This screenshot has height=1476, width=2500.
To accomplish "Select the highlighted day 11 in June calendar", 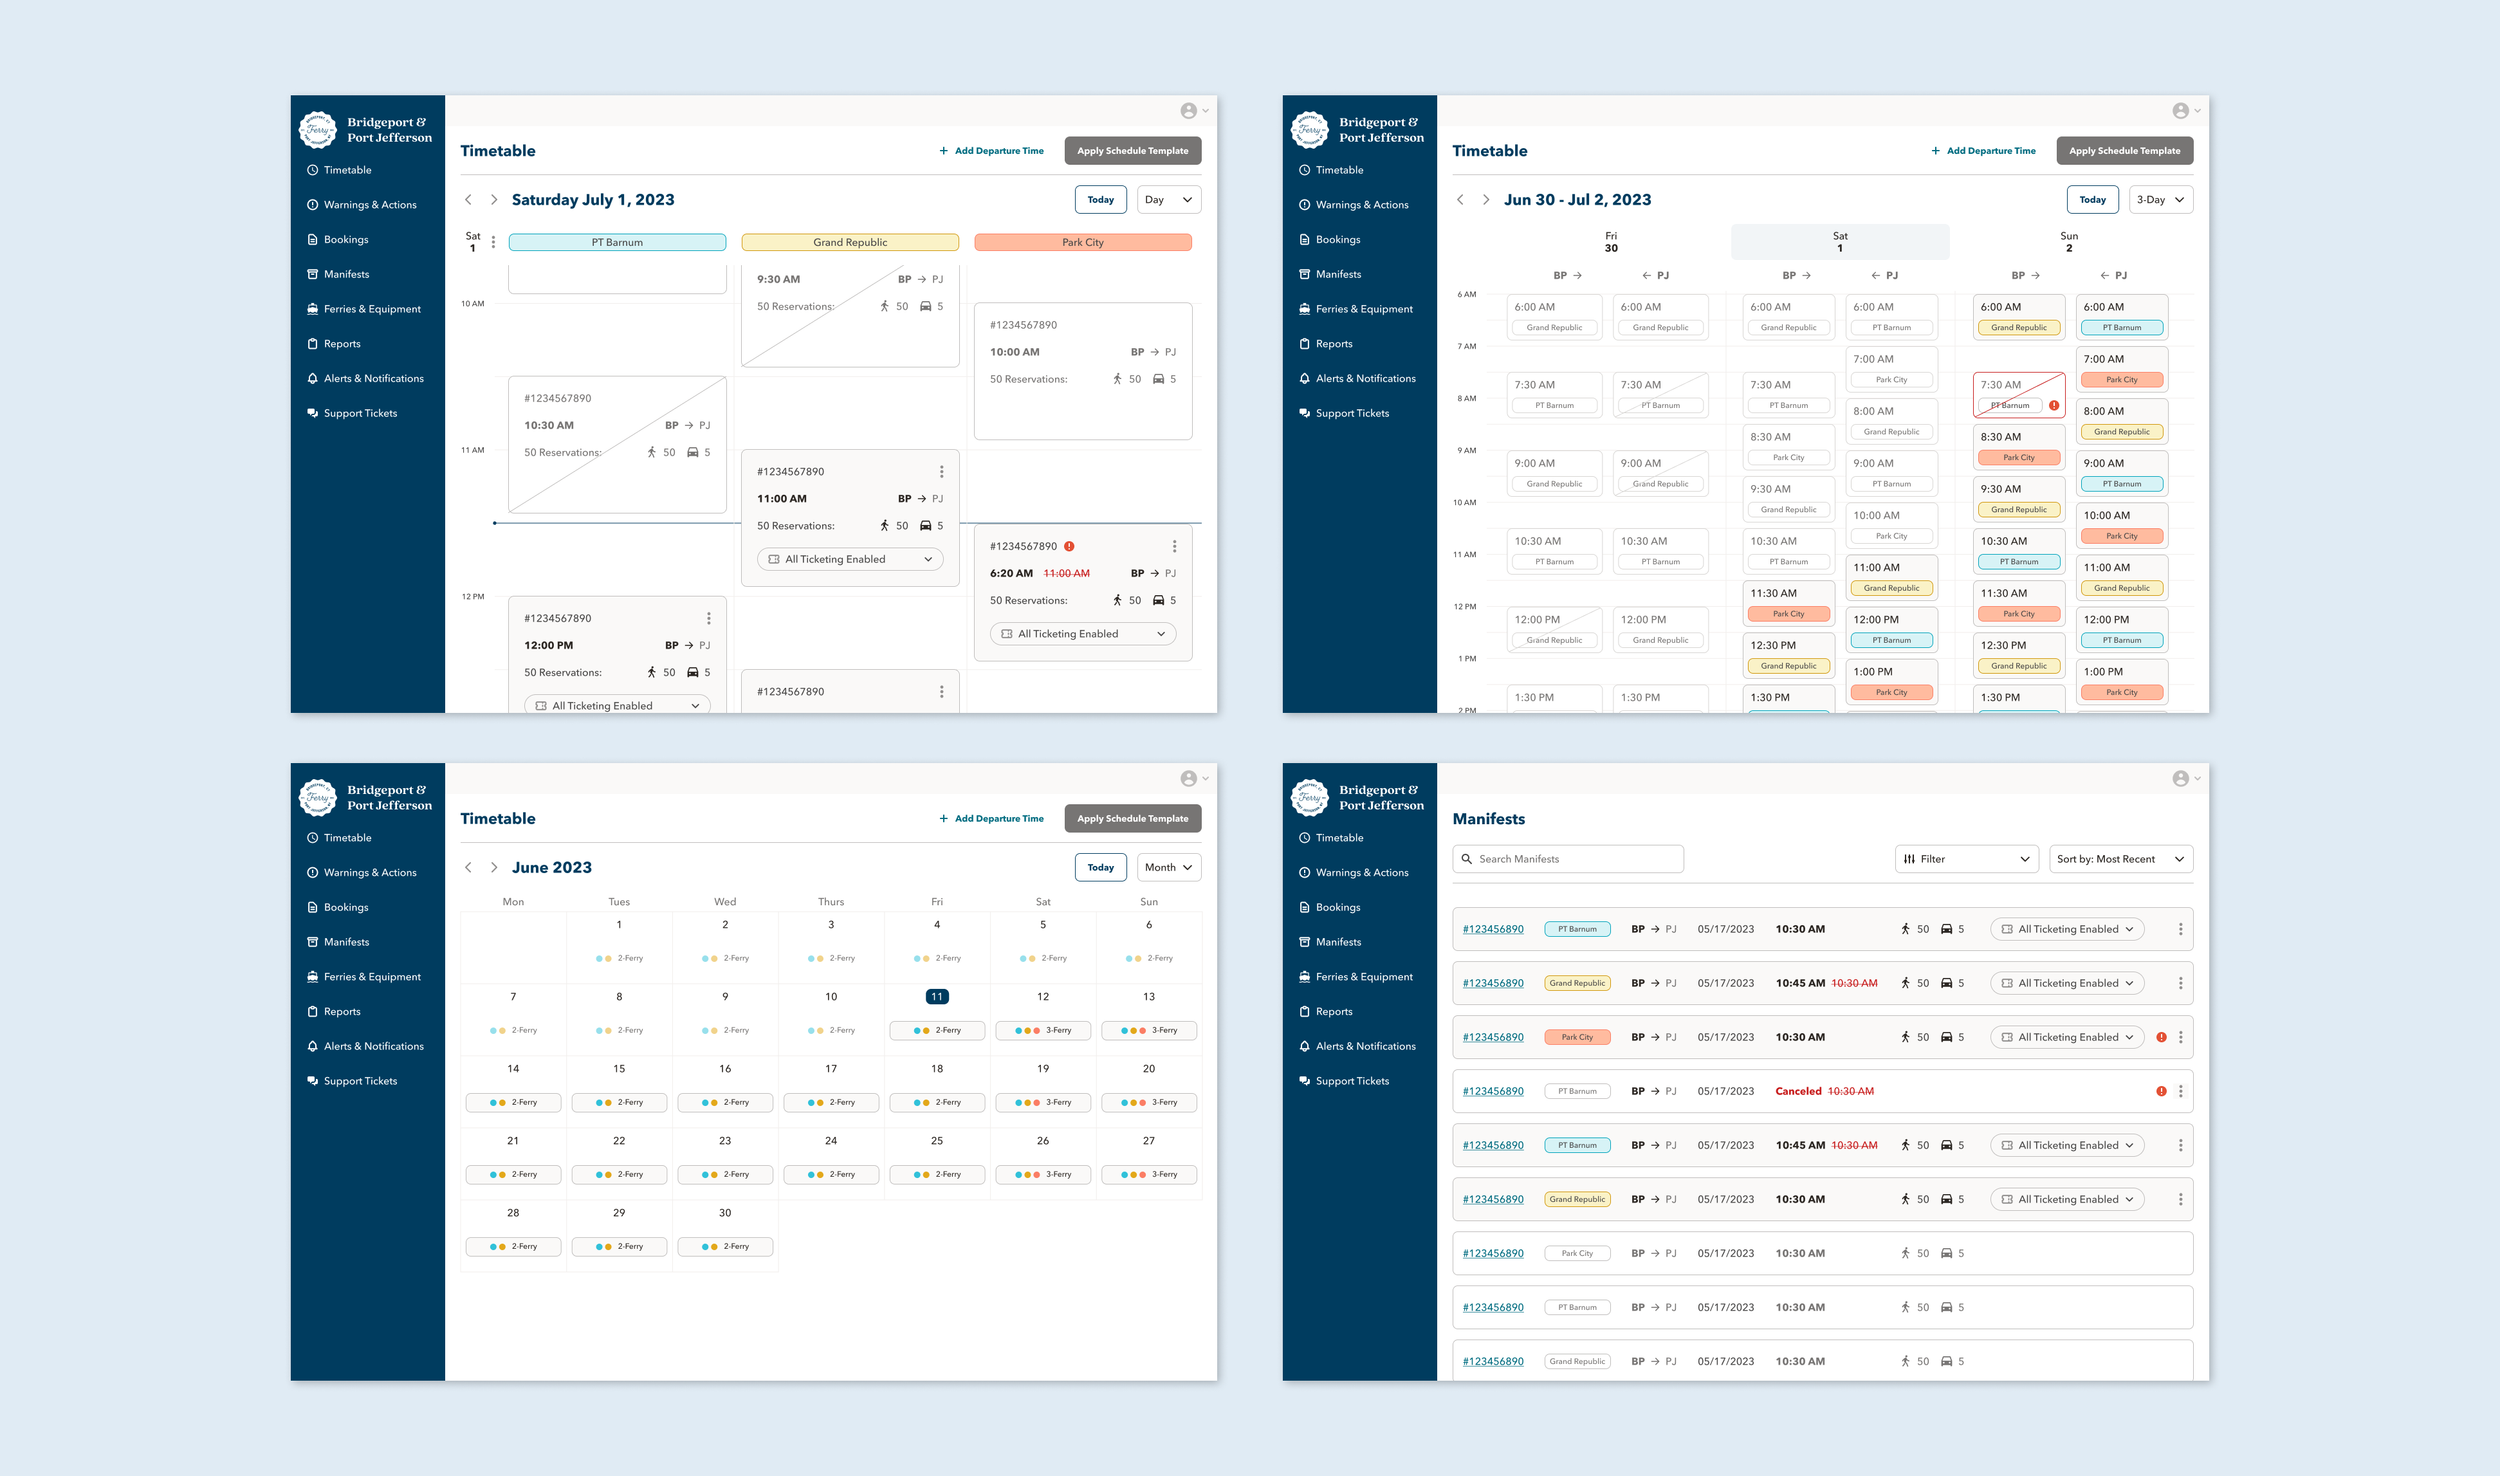I will point(936,997).
